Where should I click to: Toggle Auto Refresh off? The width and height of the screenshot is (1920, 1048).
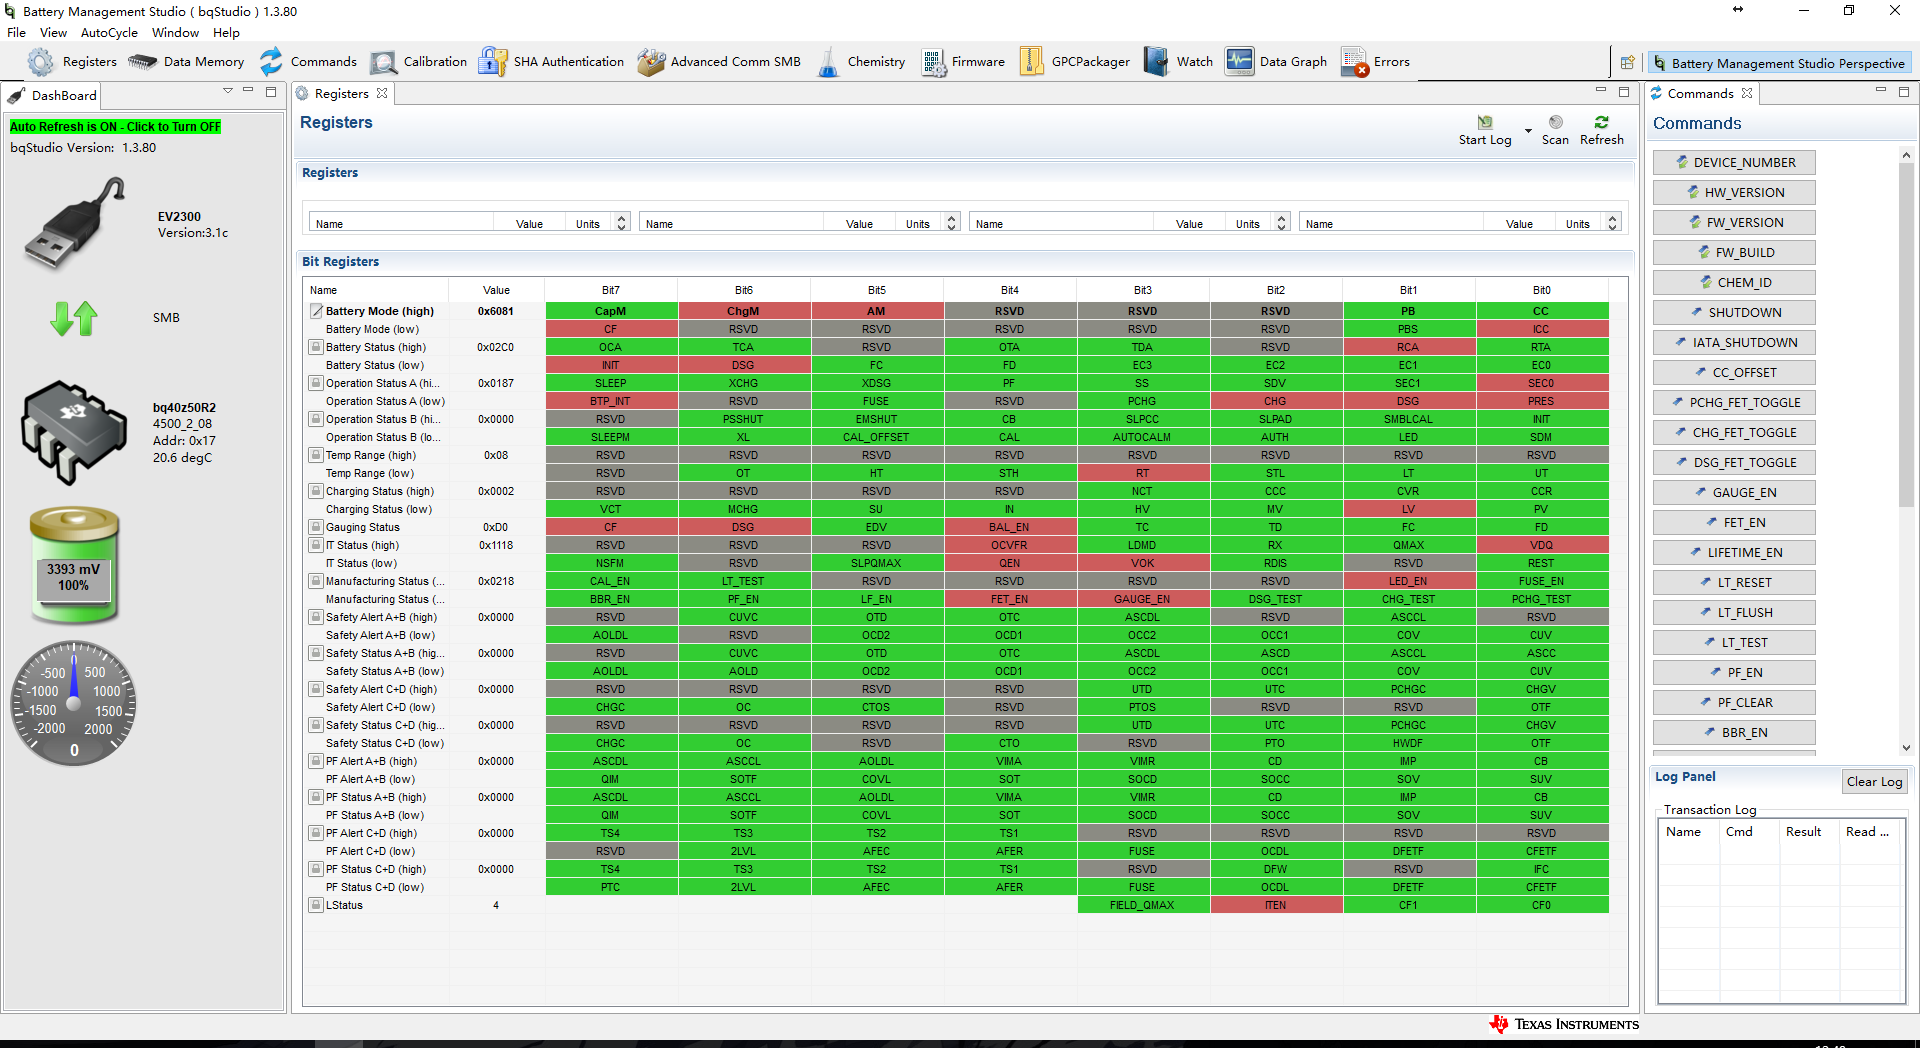[x=115, y=127]
